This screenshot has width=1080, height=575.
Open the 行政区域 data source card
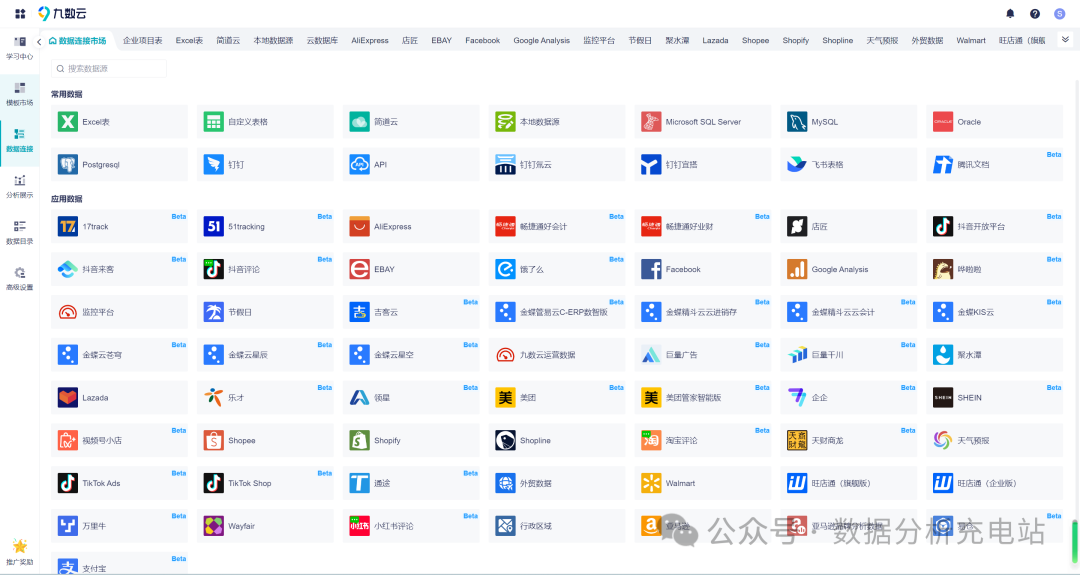pyautogui.click(x=557, y=525)
